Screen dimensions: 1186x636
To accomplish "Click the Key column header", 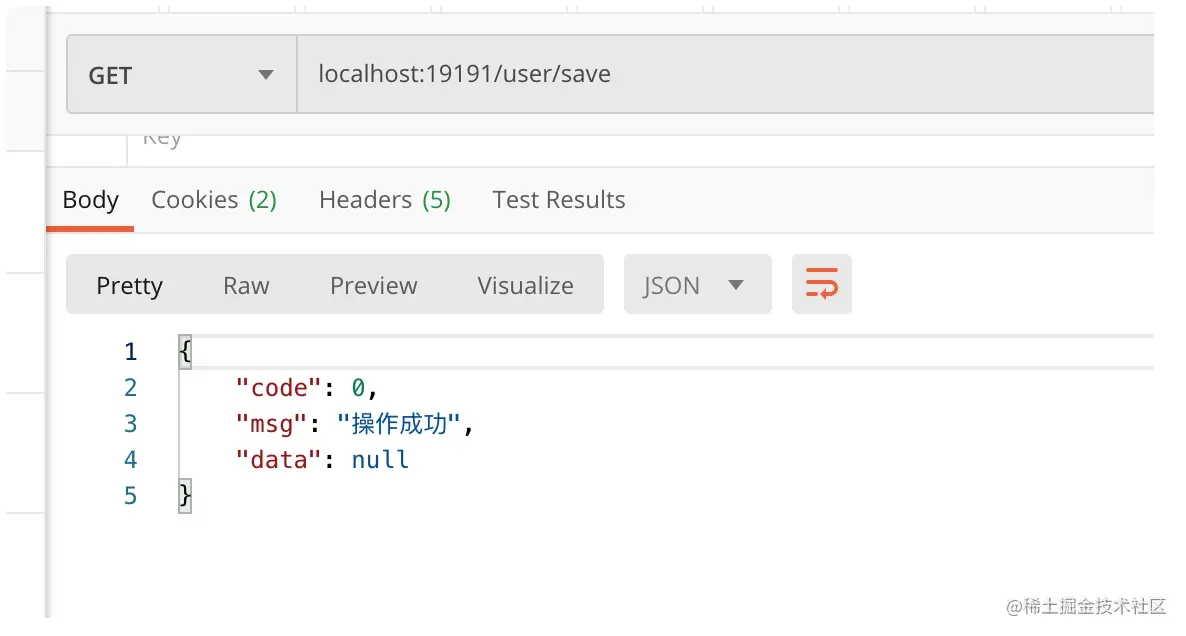I will point(161,137).
